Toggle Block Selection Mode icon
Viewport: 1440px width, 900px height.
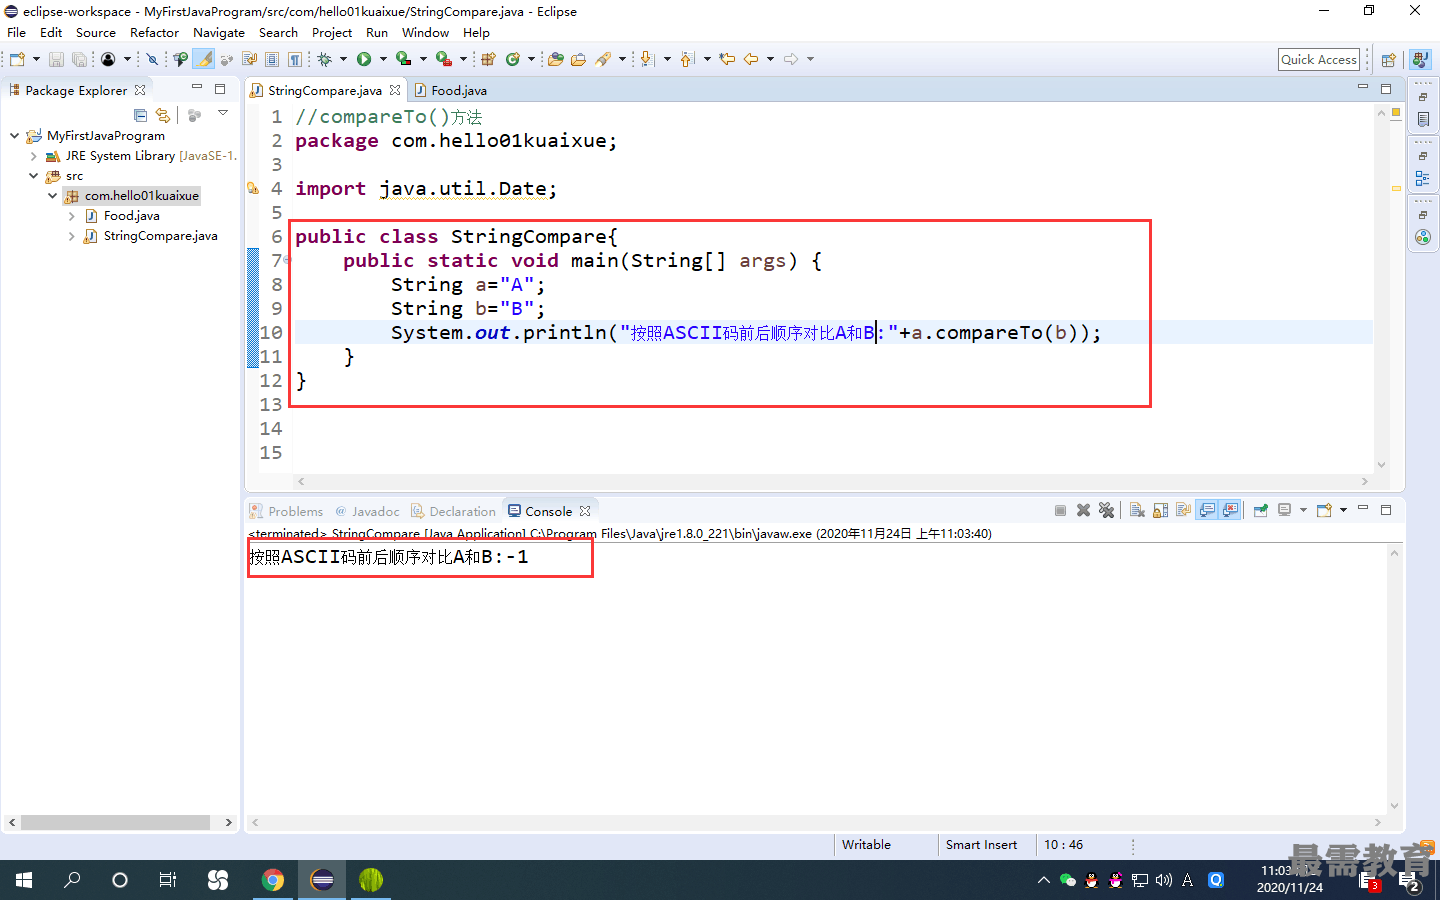(272, 59)
